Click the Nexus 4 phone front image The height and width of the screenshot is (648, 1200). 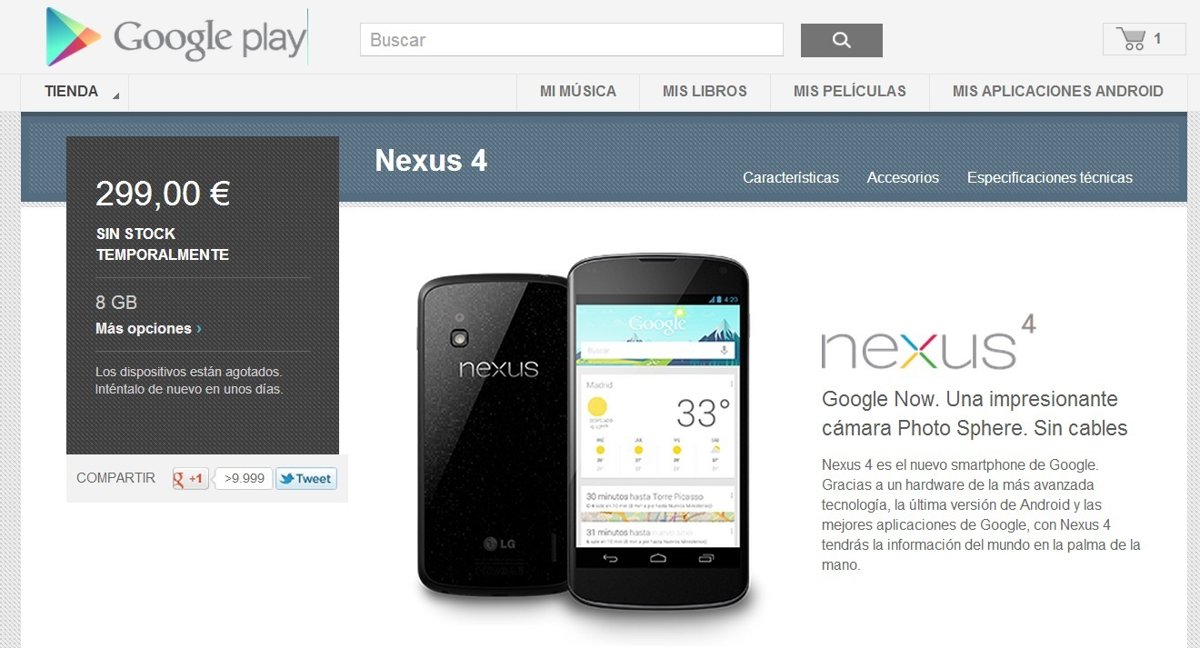pyautogui.click(x=659, y=431)
